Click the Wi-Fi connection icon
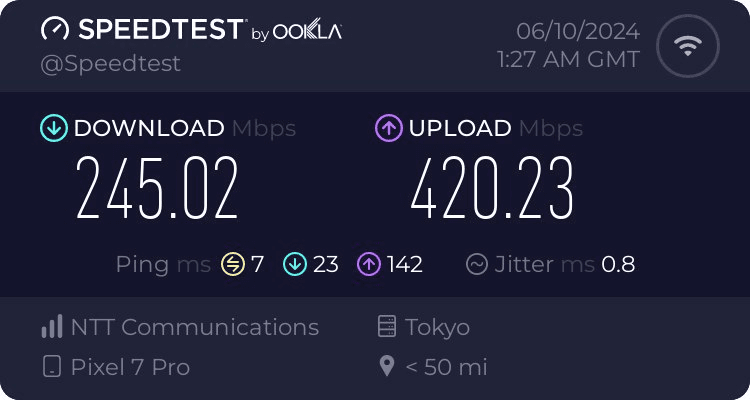This screenshot has height=400, width=750. 686,47
